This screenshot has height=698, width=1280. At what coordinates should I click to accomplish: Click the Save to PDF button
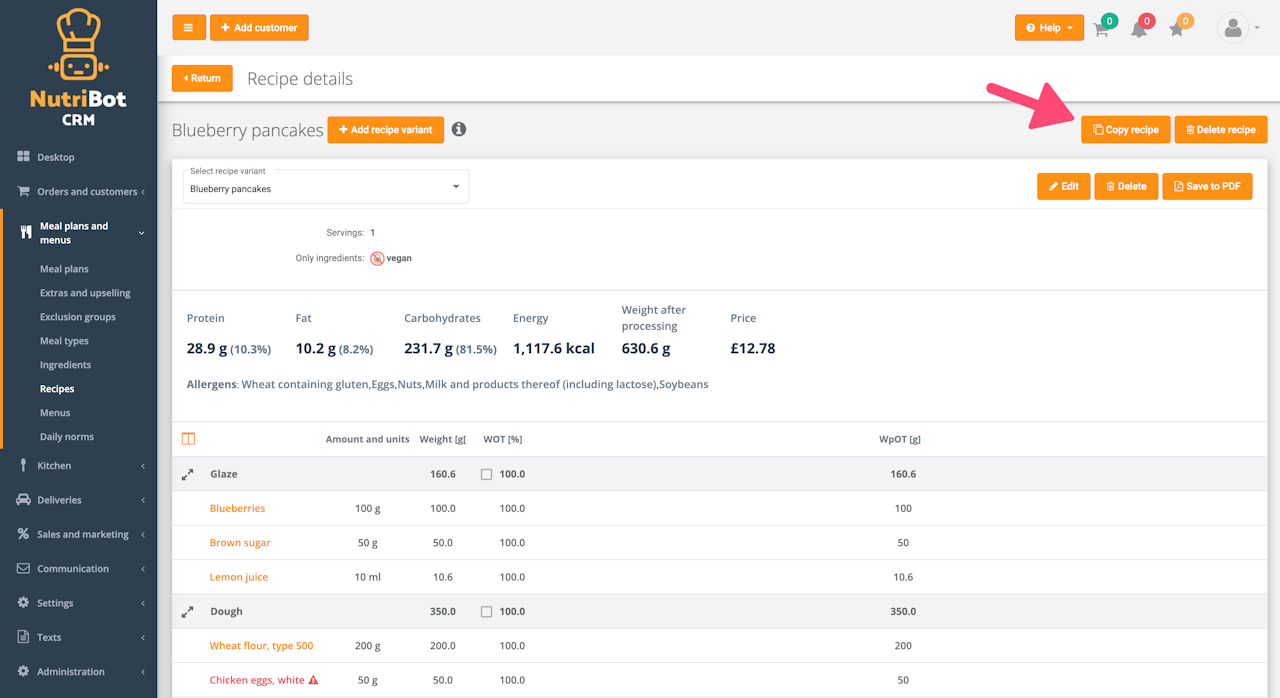1207,186
